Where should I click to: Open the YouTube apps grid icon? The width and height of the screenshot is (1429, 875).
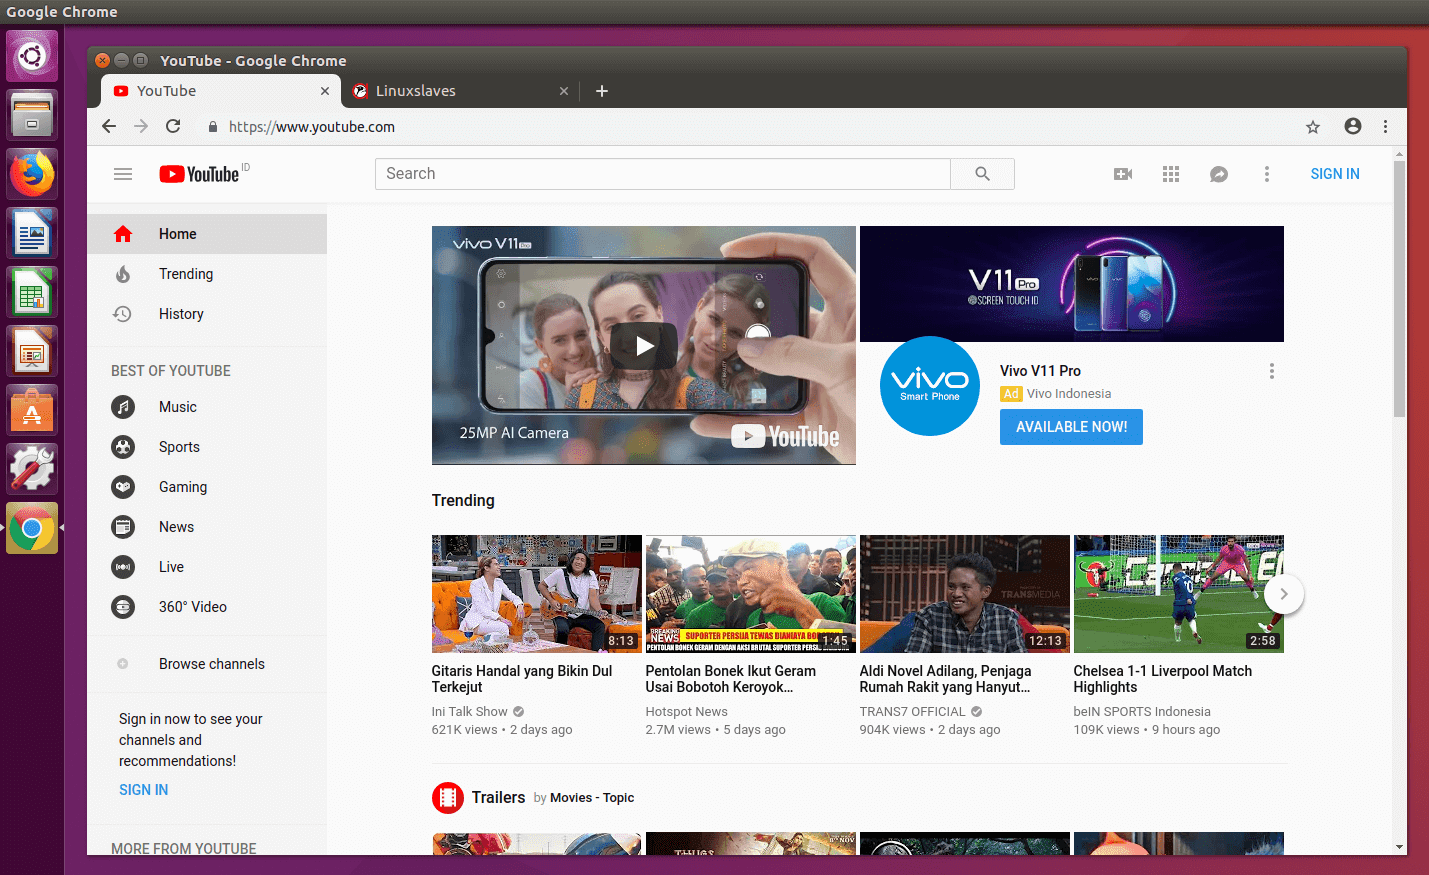(1171, 174)
